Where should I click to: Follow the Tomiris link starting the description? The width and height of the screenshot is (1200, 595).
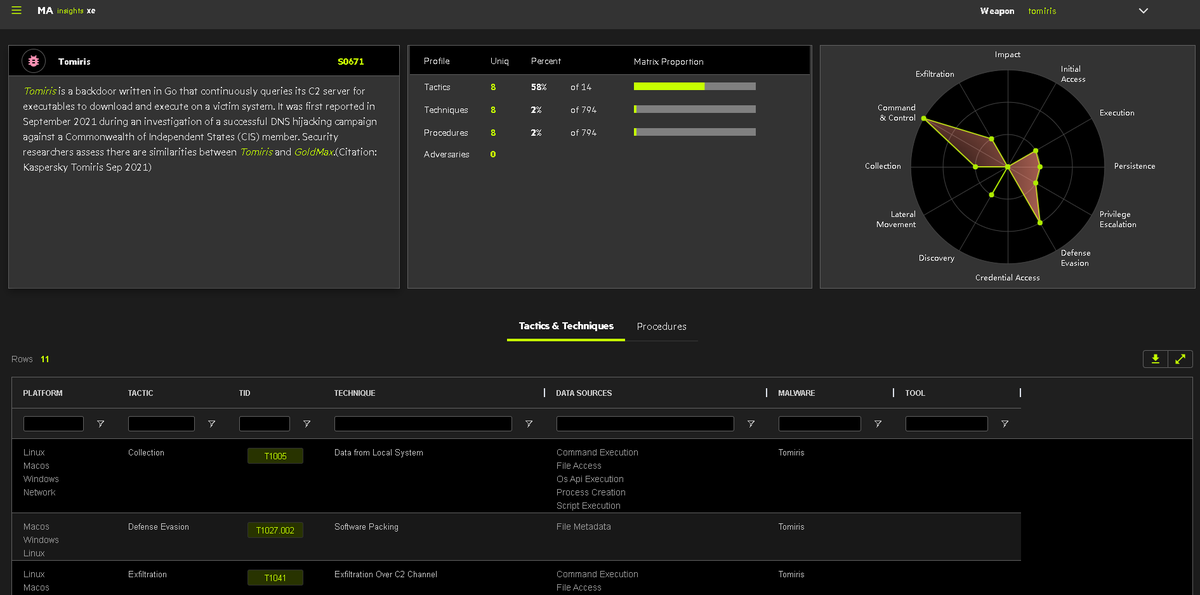pos(39,91)
